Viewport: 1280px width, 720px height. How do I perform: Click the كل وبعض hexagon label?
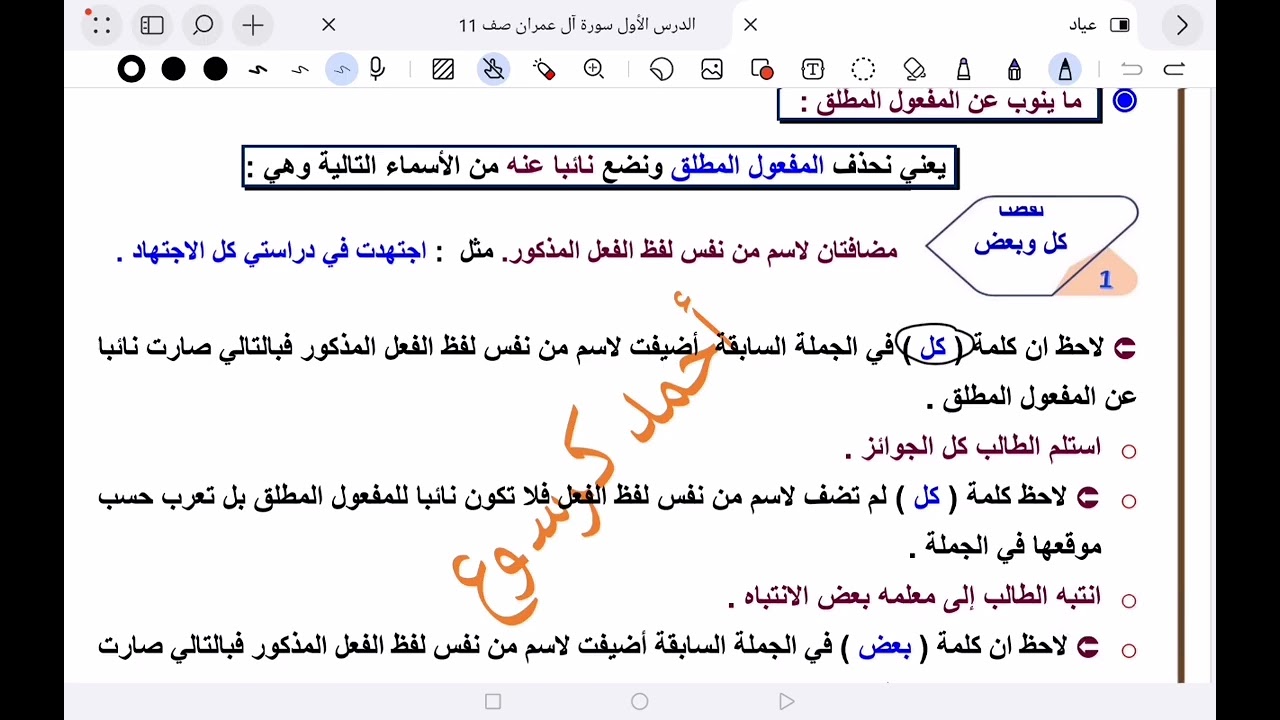pyautogui.click(x=1021, y=243)
